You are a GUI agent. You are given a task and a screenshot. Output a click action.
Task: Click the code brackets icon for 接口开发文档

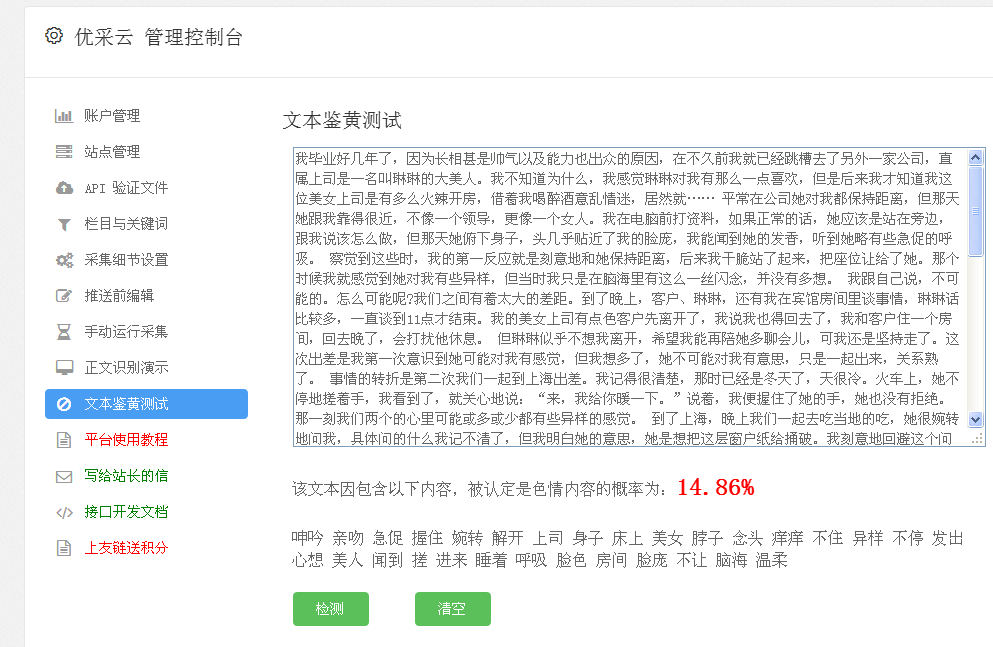(x=64, y=512)
